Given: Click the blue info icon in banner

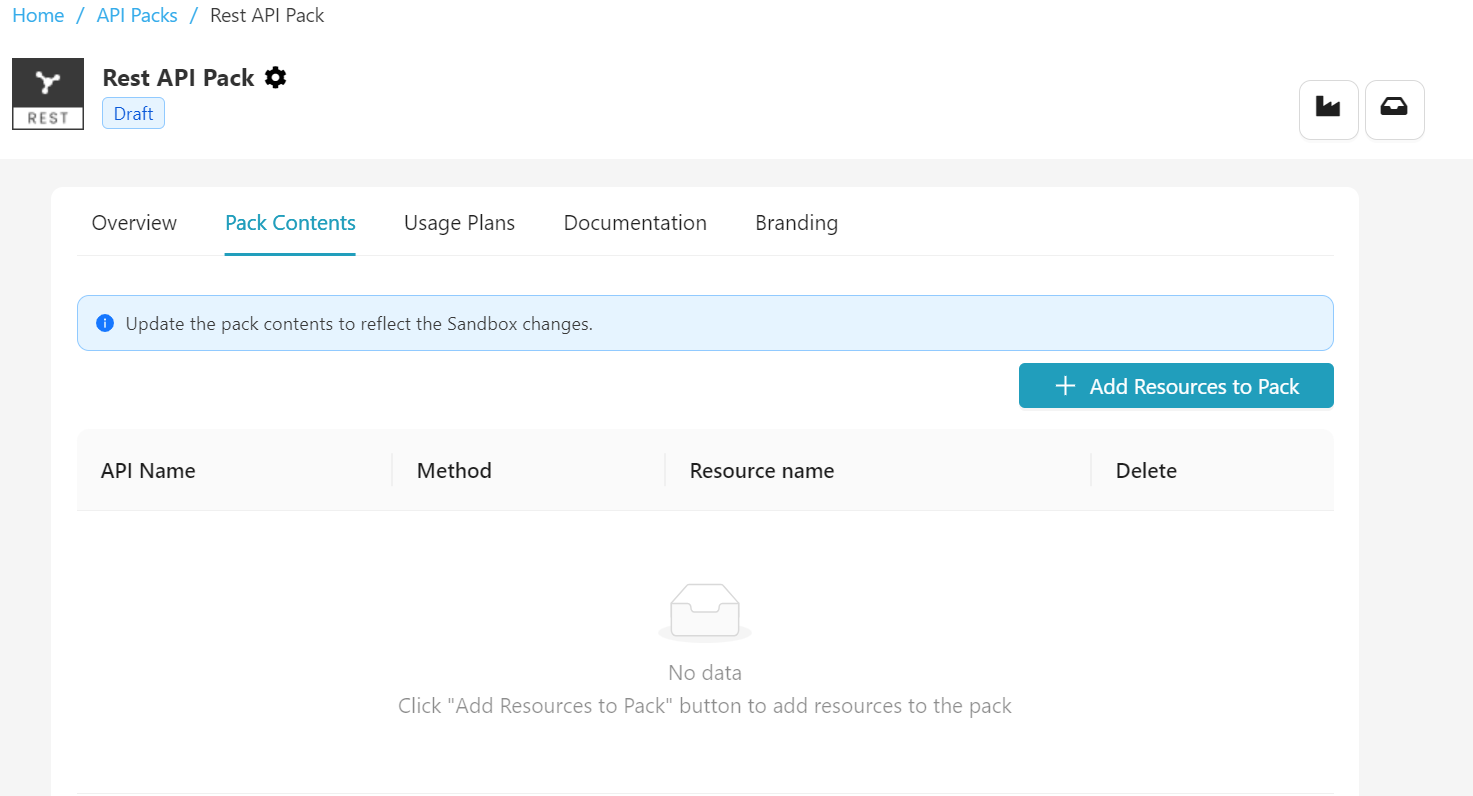Looking at the screenshot, I should click(104, 324).
